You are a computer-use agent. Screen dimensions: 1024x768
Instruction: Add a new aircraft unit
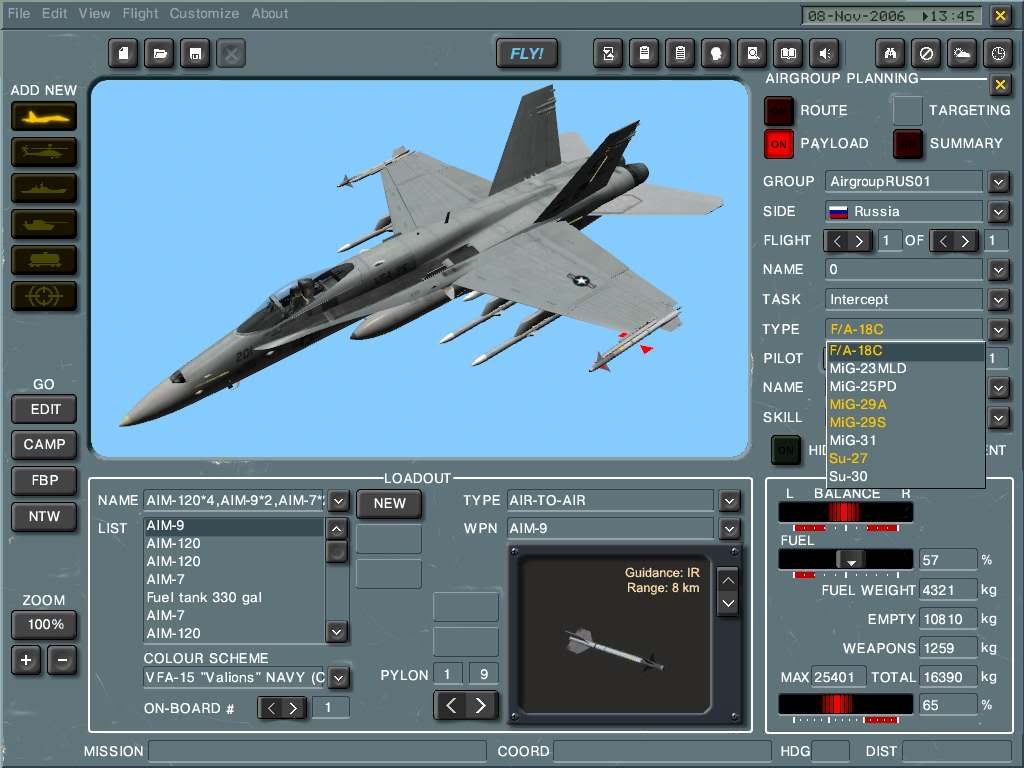pyautogui.click(x=43, y=116)
